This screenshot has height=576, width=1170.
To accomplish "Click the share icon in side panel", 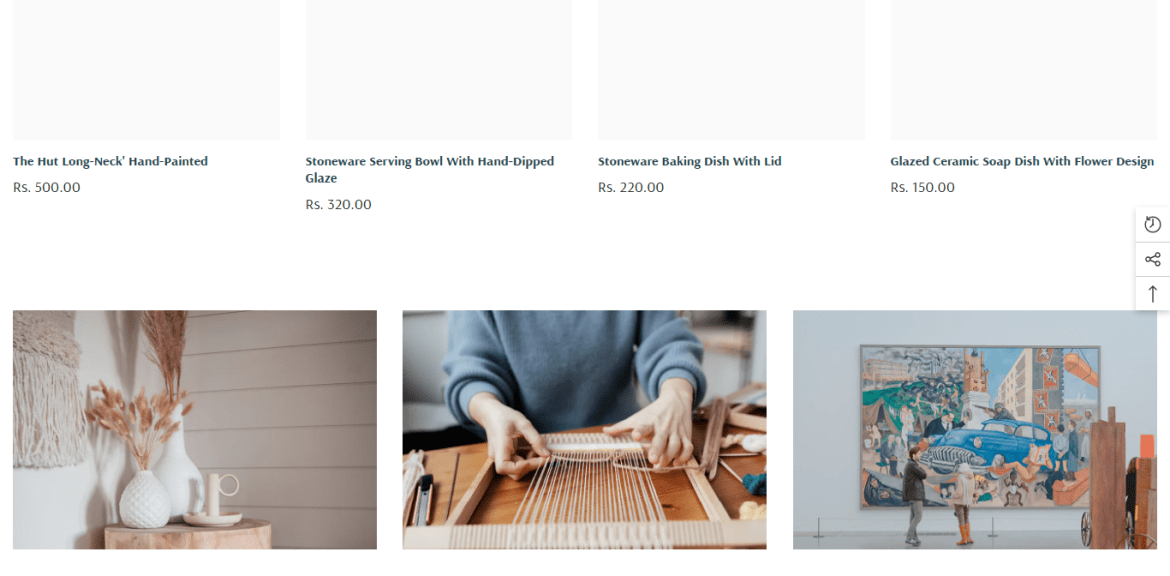I will [x=1152, y=260].
